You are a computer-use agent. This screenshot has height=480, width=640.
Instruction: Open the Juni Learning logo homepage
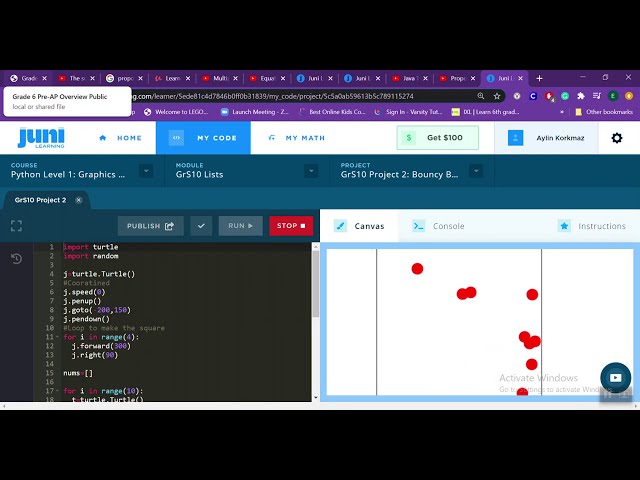pyautogui.click(x=41, y=138)
